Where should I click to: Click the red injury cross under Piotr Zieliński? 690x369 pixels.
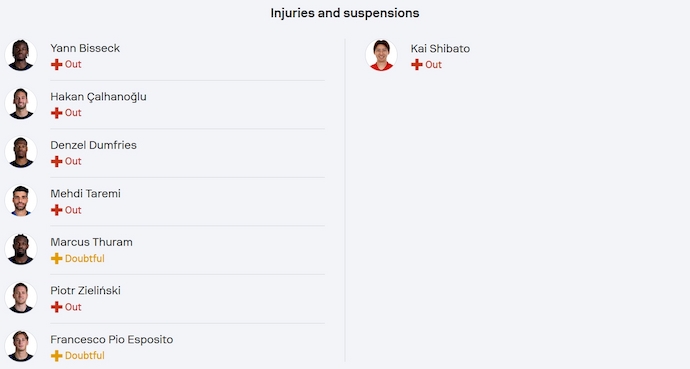tap(56, 307)
